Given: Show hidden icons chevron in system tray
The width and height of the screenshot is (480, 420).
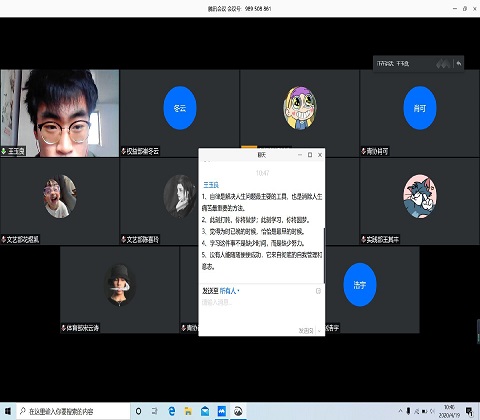Looking at the screenshot, I should coord(401,411).
